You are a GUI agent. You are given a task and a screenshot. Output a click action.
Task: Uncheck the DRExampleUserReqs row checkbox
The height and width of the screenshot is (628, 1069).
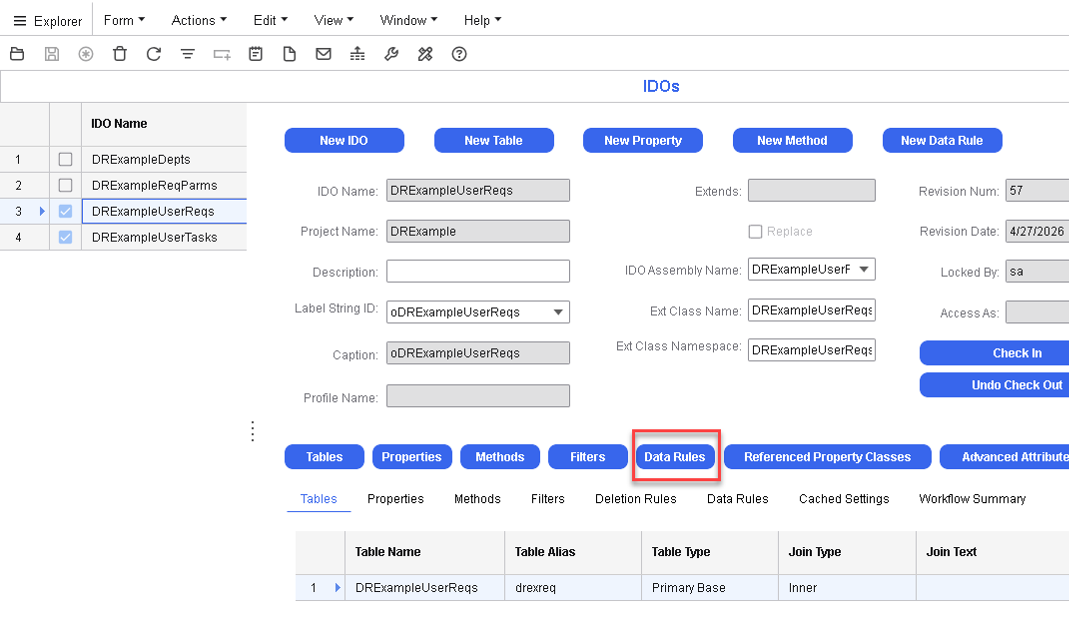[65, 211]
